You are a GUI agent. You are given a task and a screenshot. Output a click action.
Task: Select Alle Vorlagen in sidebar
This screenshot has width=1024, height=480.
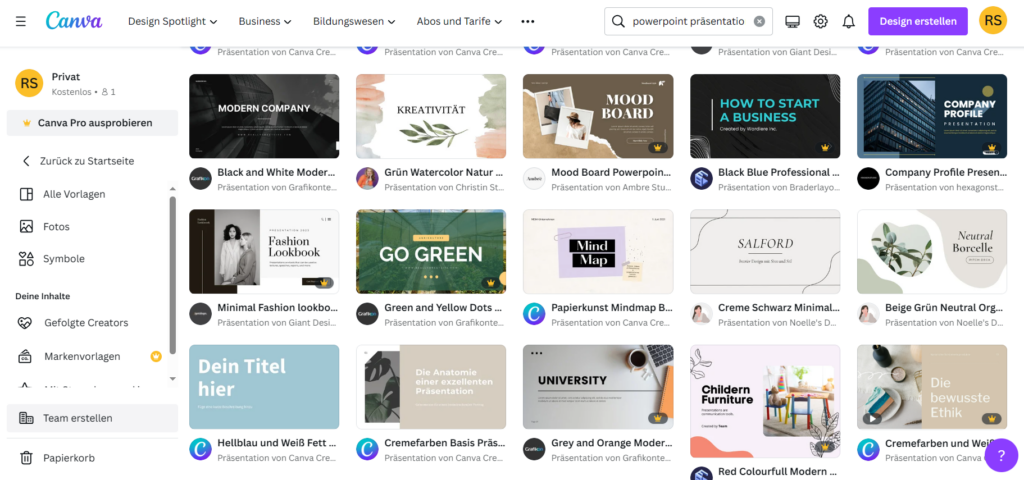[73, 194]
